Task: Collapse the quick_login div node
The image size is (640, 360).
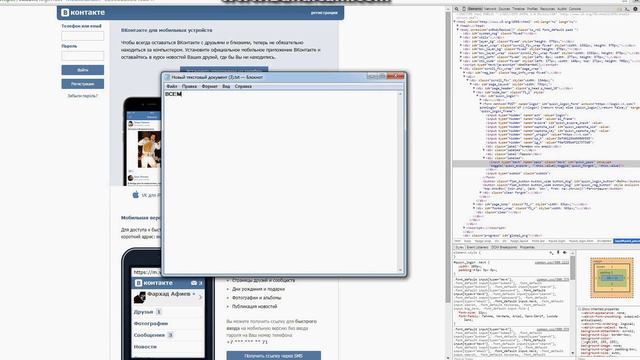Action: pyautogui.click(x=478, y=96)
